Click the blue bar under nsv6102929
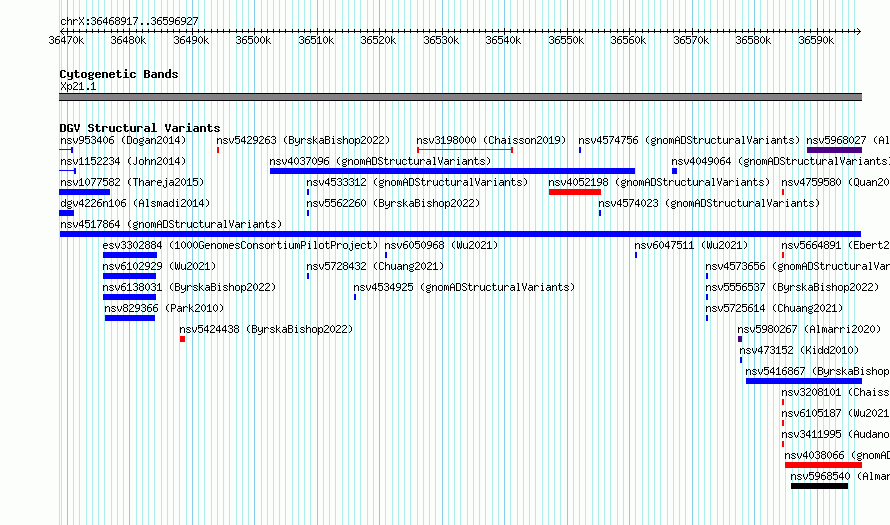This screenshot has height=525, width=890. [129, 276]
